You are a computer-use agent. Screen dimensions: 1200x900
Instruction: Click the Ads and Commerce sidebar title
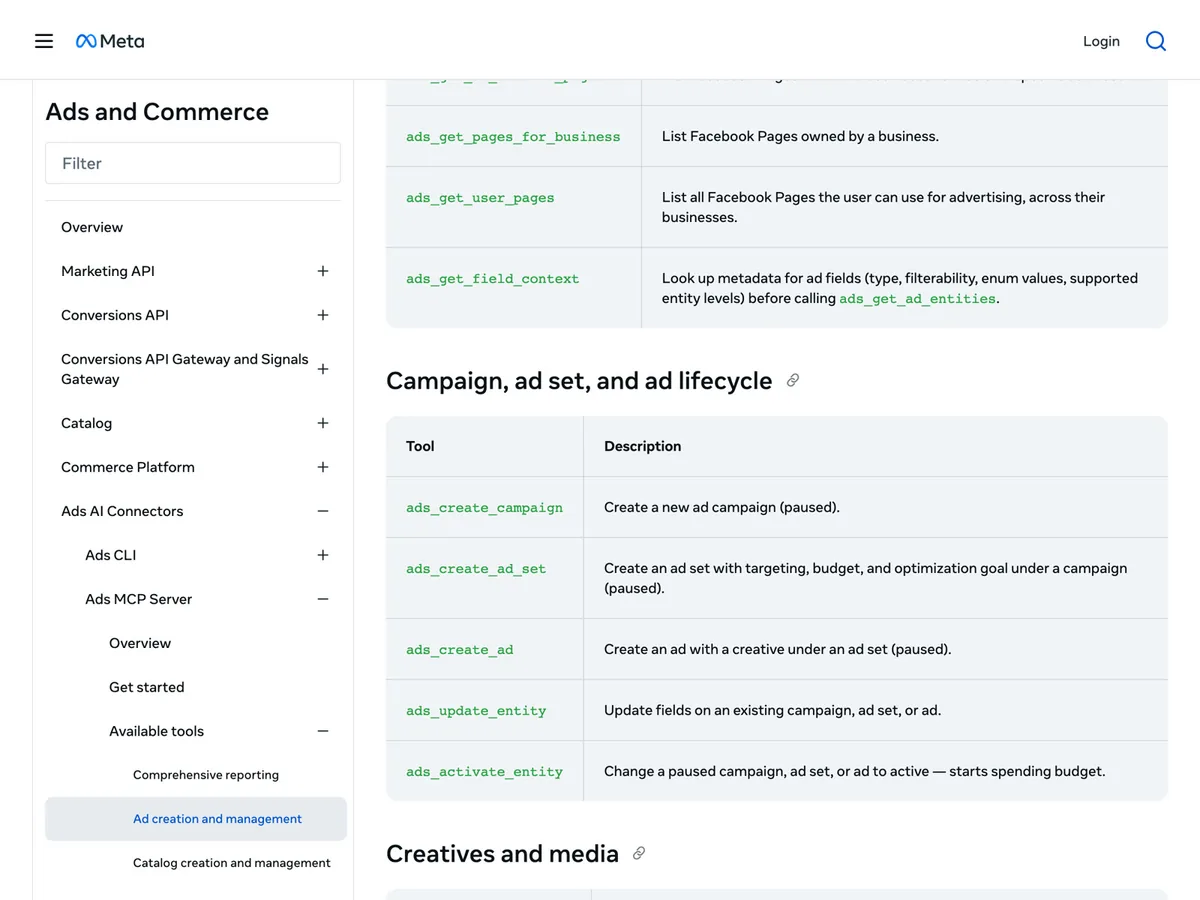[157, 112]
